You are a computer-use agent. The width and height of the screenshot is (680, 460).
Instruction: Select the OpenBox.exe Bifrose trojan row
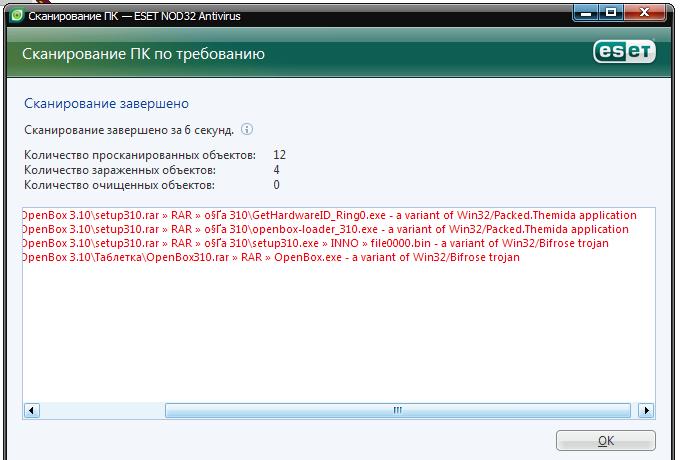[271, 257]
